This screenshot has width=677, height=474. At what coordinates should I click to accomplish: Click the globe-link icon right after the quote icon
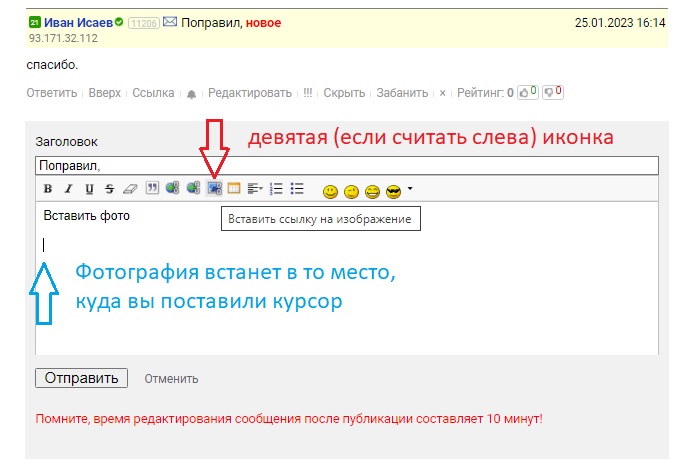[172, 188]
